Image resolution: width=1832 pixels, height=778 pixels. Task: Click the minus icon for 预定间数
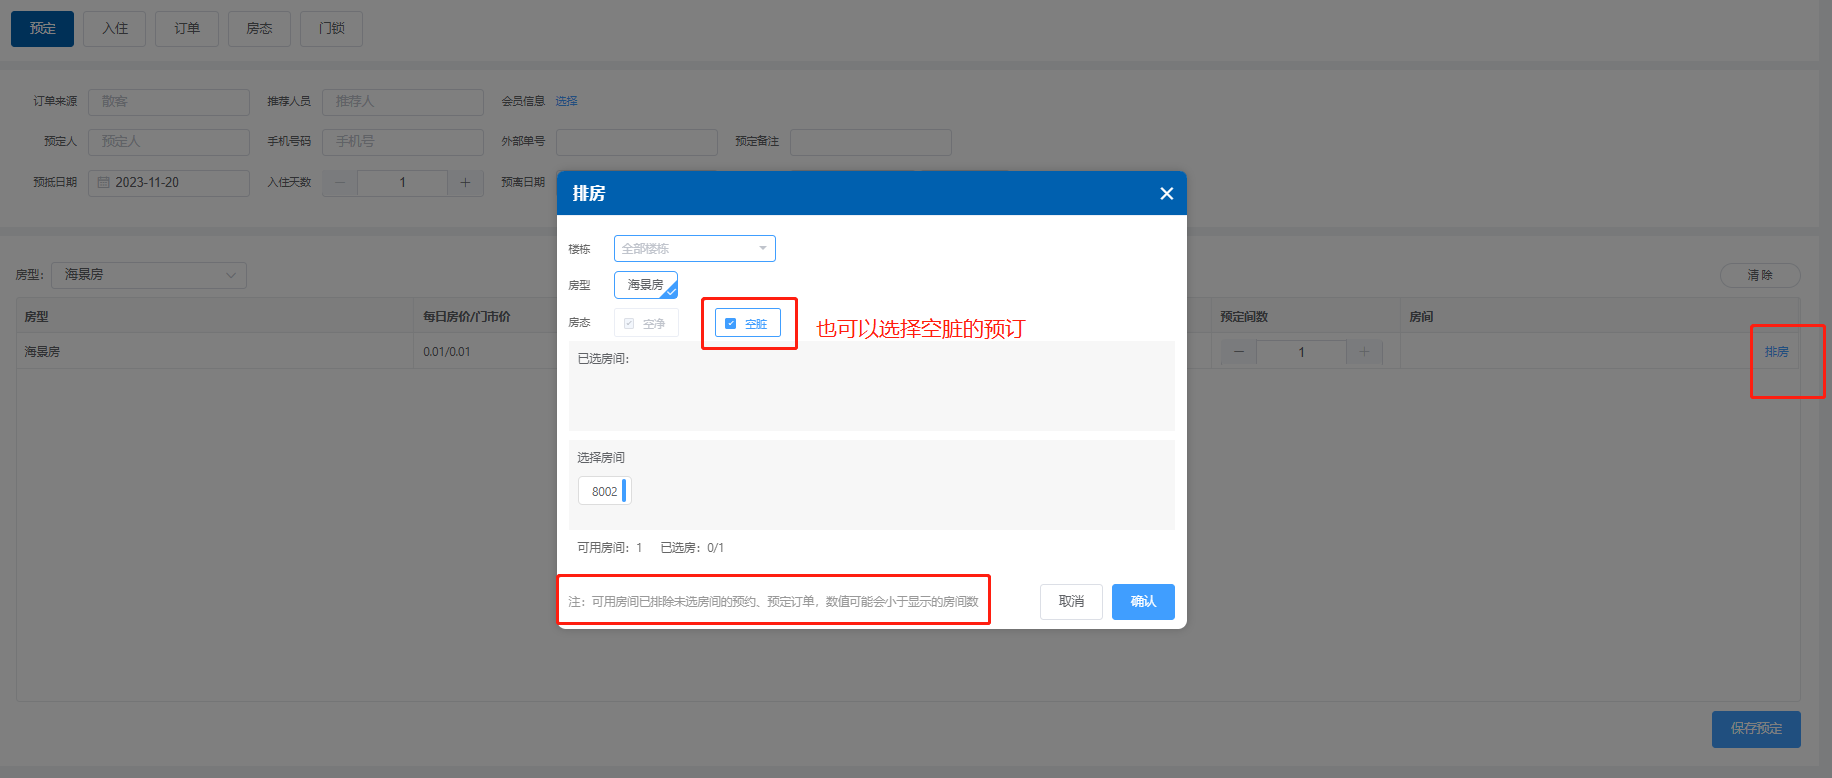pos(1239,352)
